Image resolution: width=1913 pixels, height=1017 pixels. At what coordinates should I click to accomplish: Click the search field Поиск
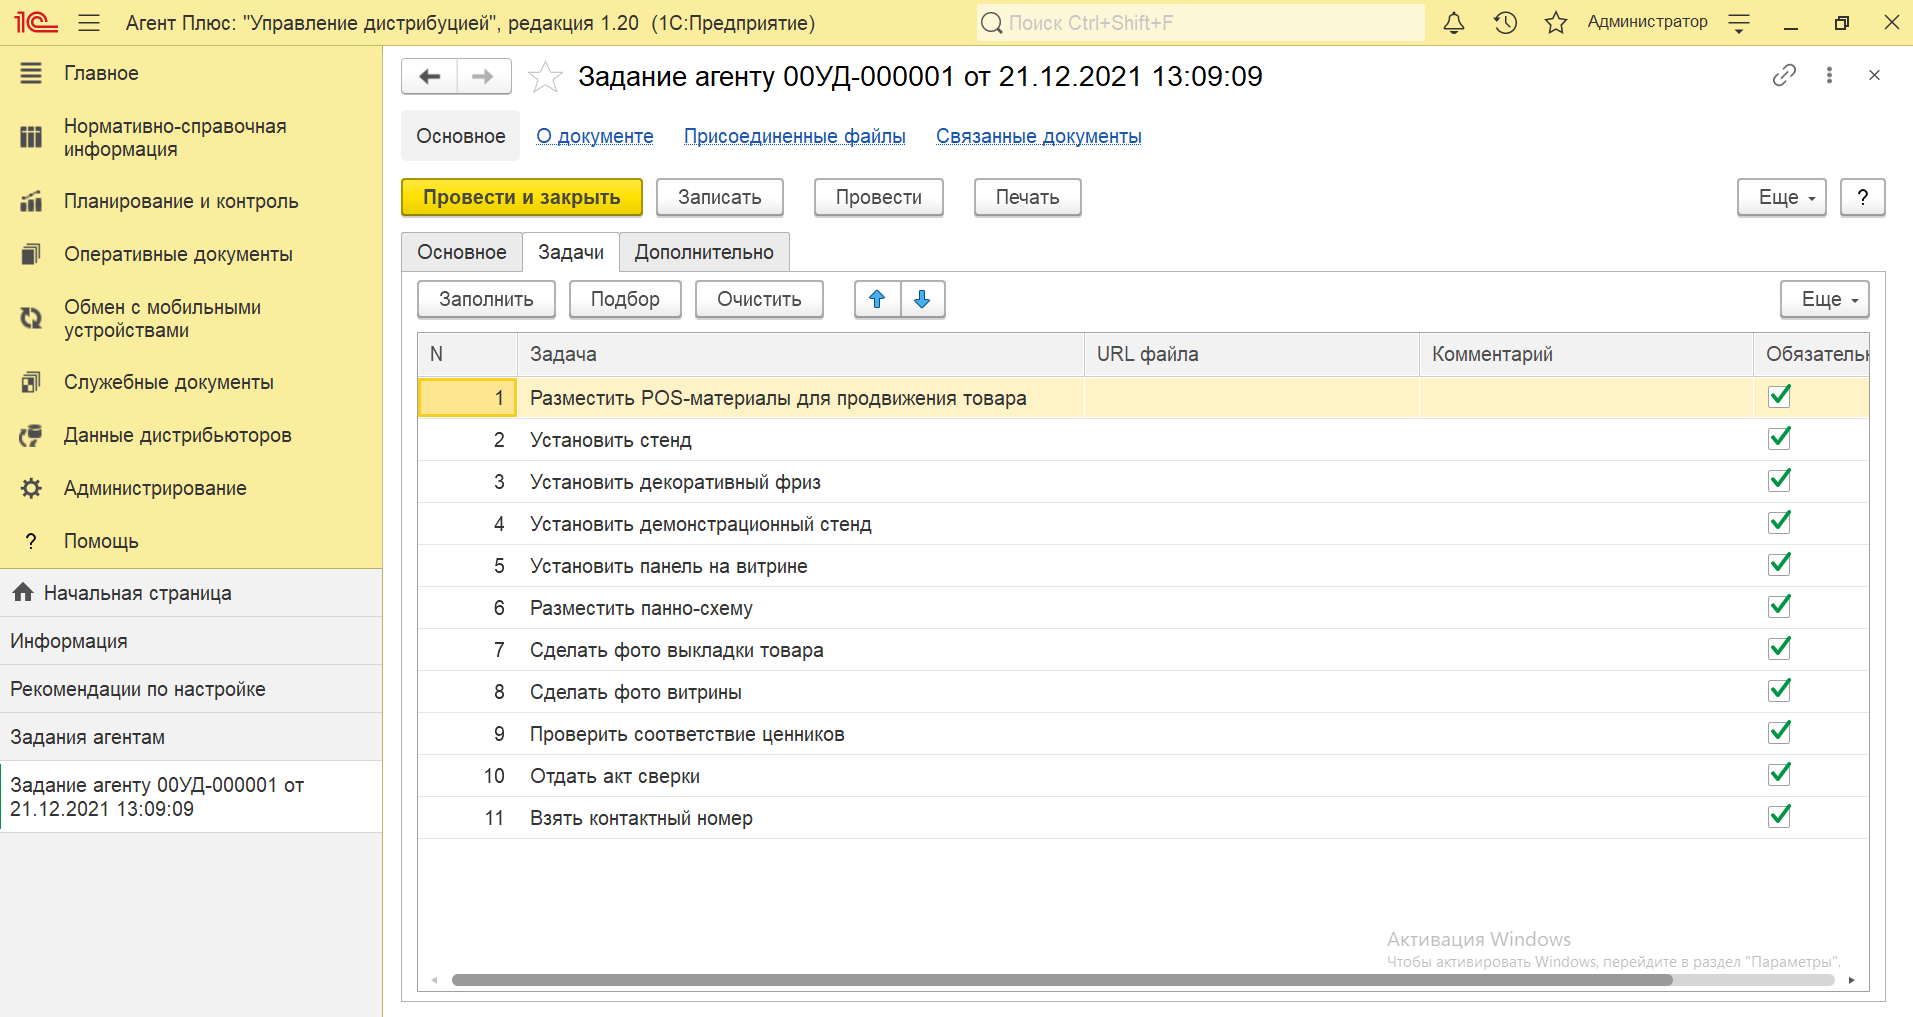click(1200, 23)
